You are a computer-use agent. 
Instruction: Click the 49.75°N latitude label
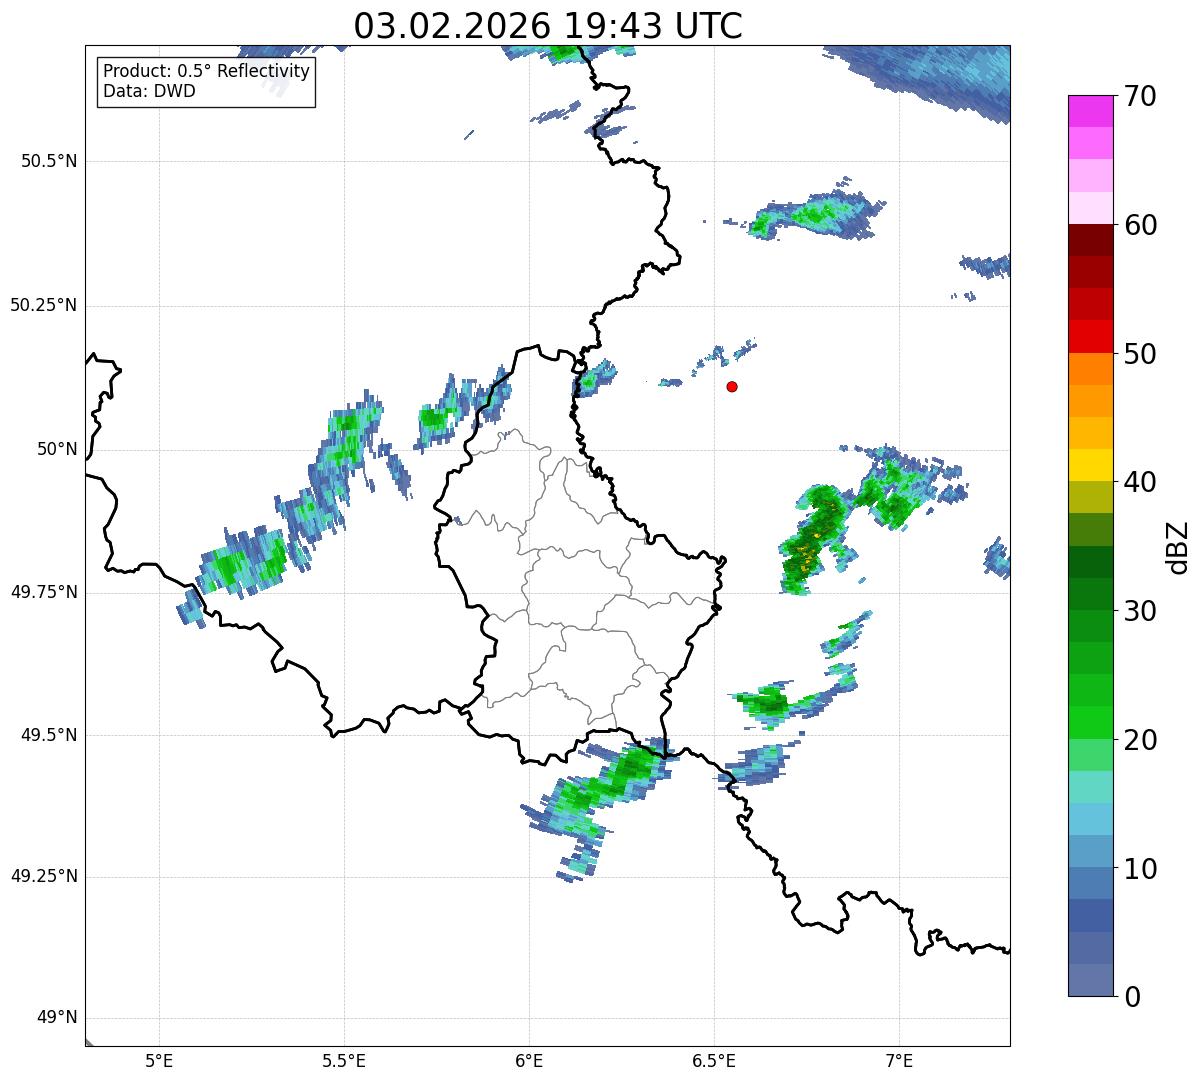[x=44, y=592]
